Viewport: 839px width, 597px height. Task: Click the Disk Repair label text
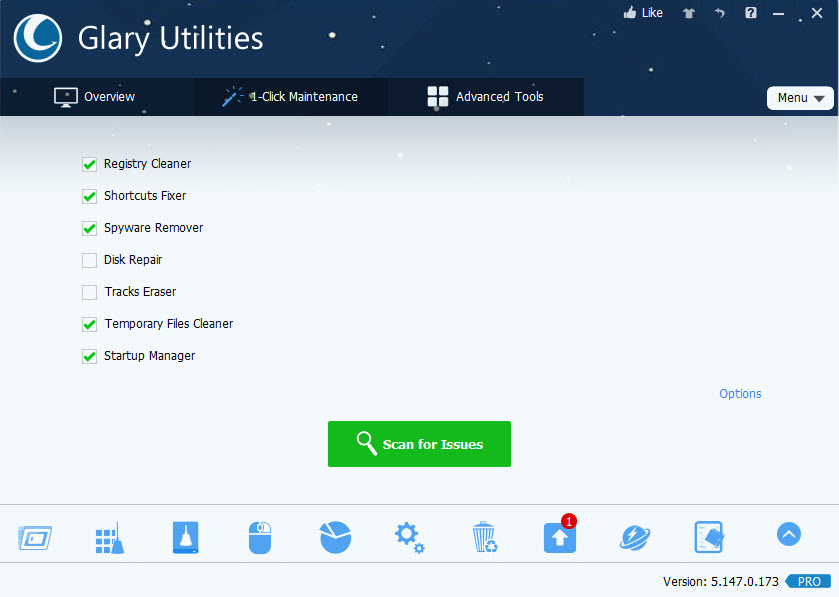pyautogui.click(x=133, y=260)
